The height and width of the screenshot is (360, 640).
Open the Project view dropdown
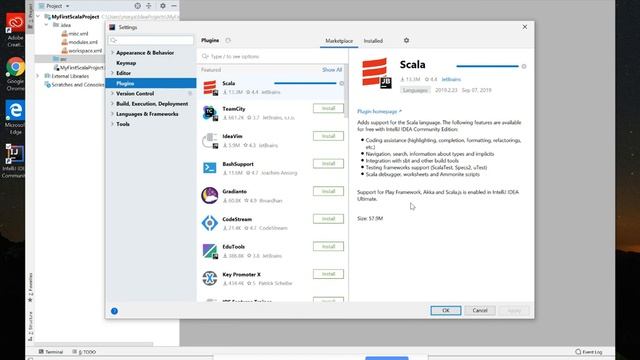point(54,6)
